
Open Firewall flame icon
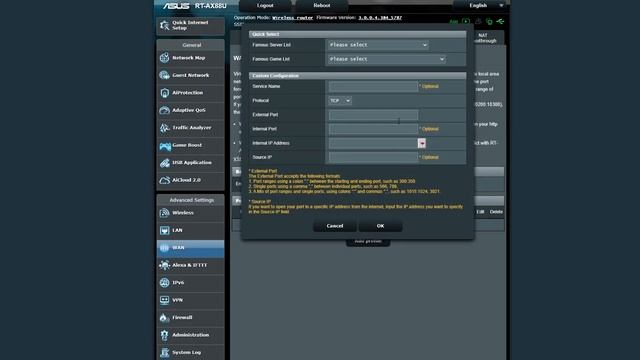click(164, 318)
